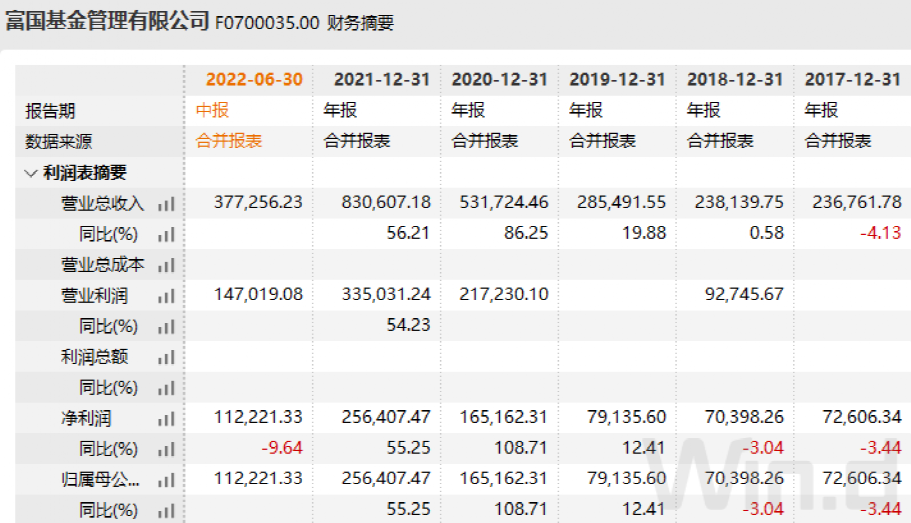
Task: Click the 合并报表 link under 2022-06-30
Action: coord(229,141)
